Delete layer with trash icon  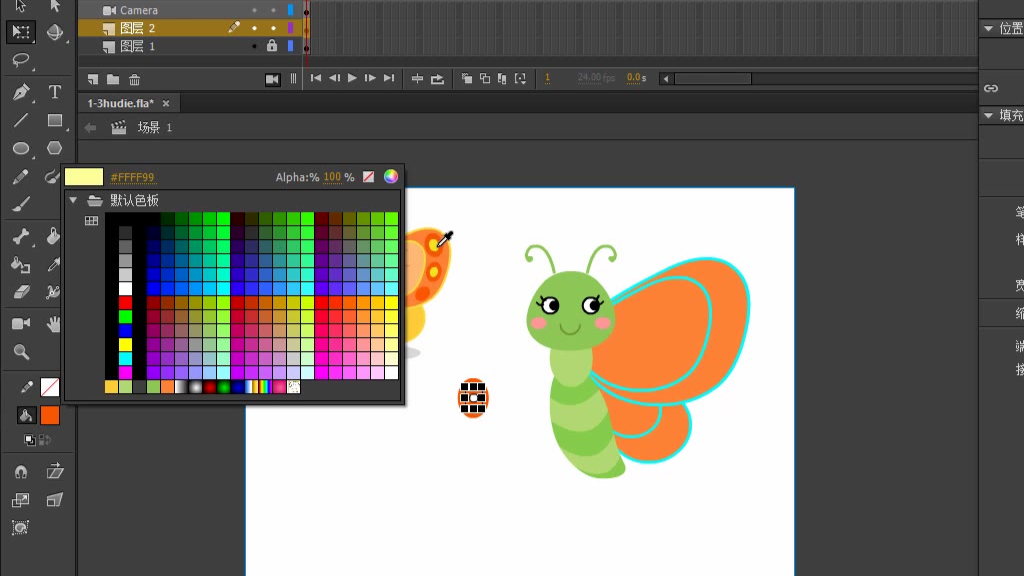(135, 79)
